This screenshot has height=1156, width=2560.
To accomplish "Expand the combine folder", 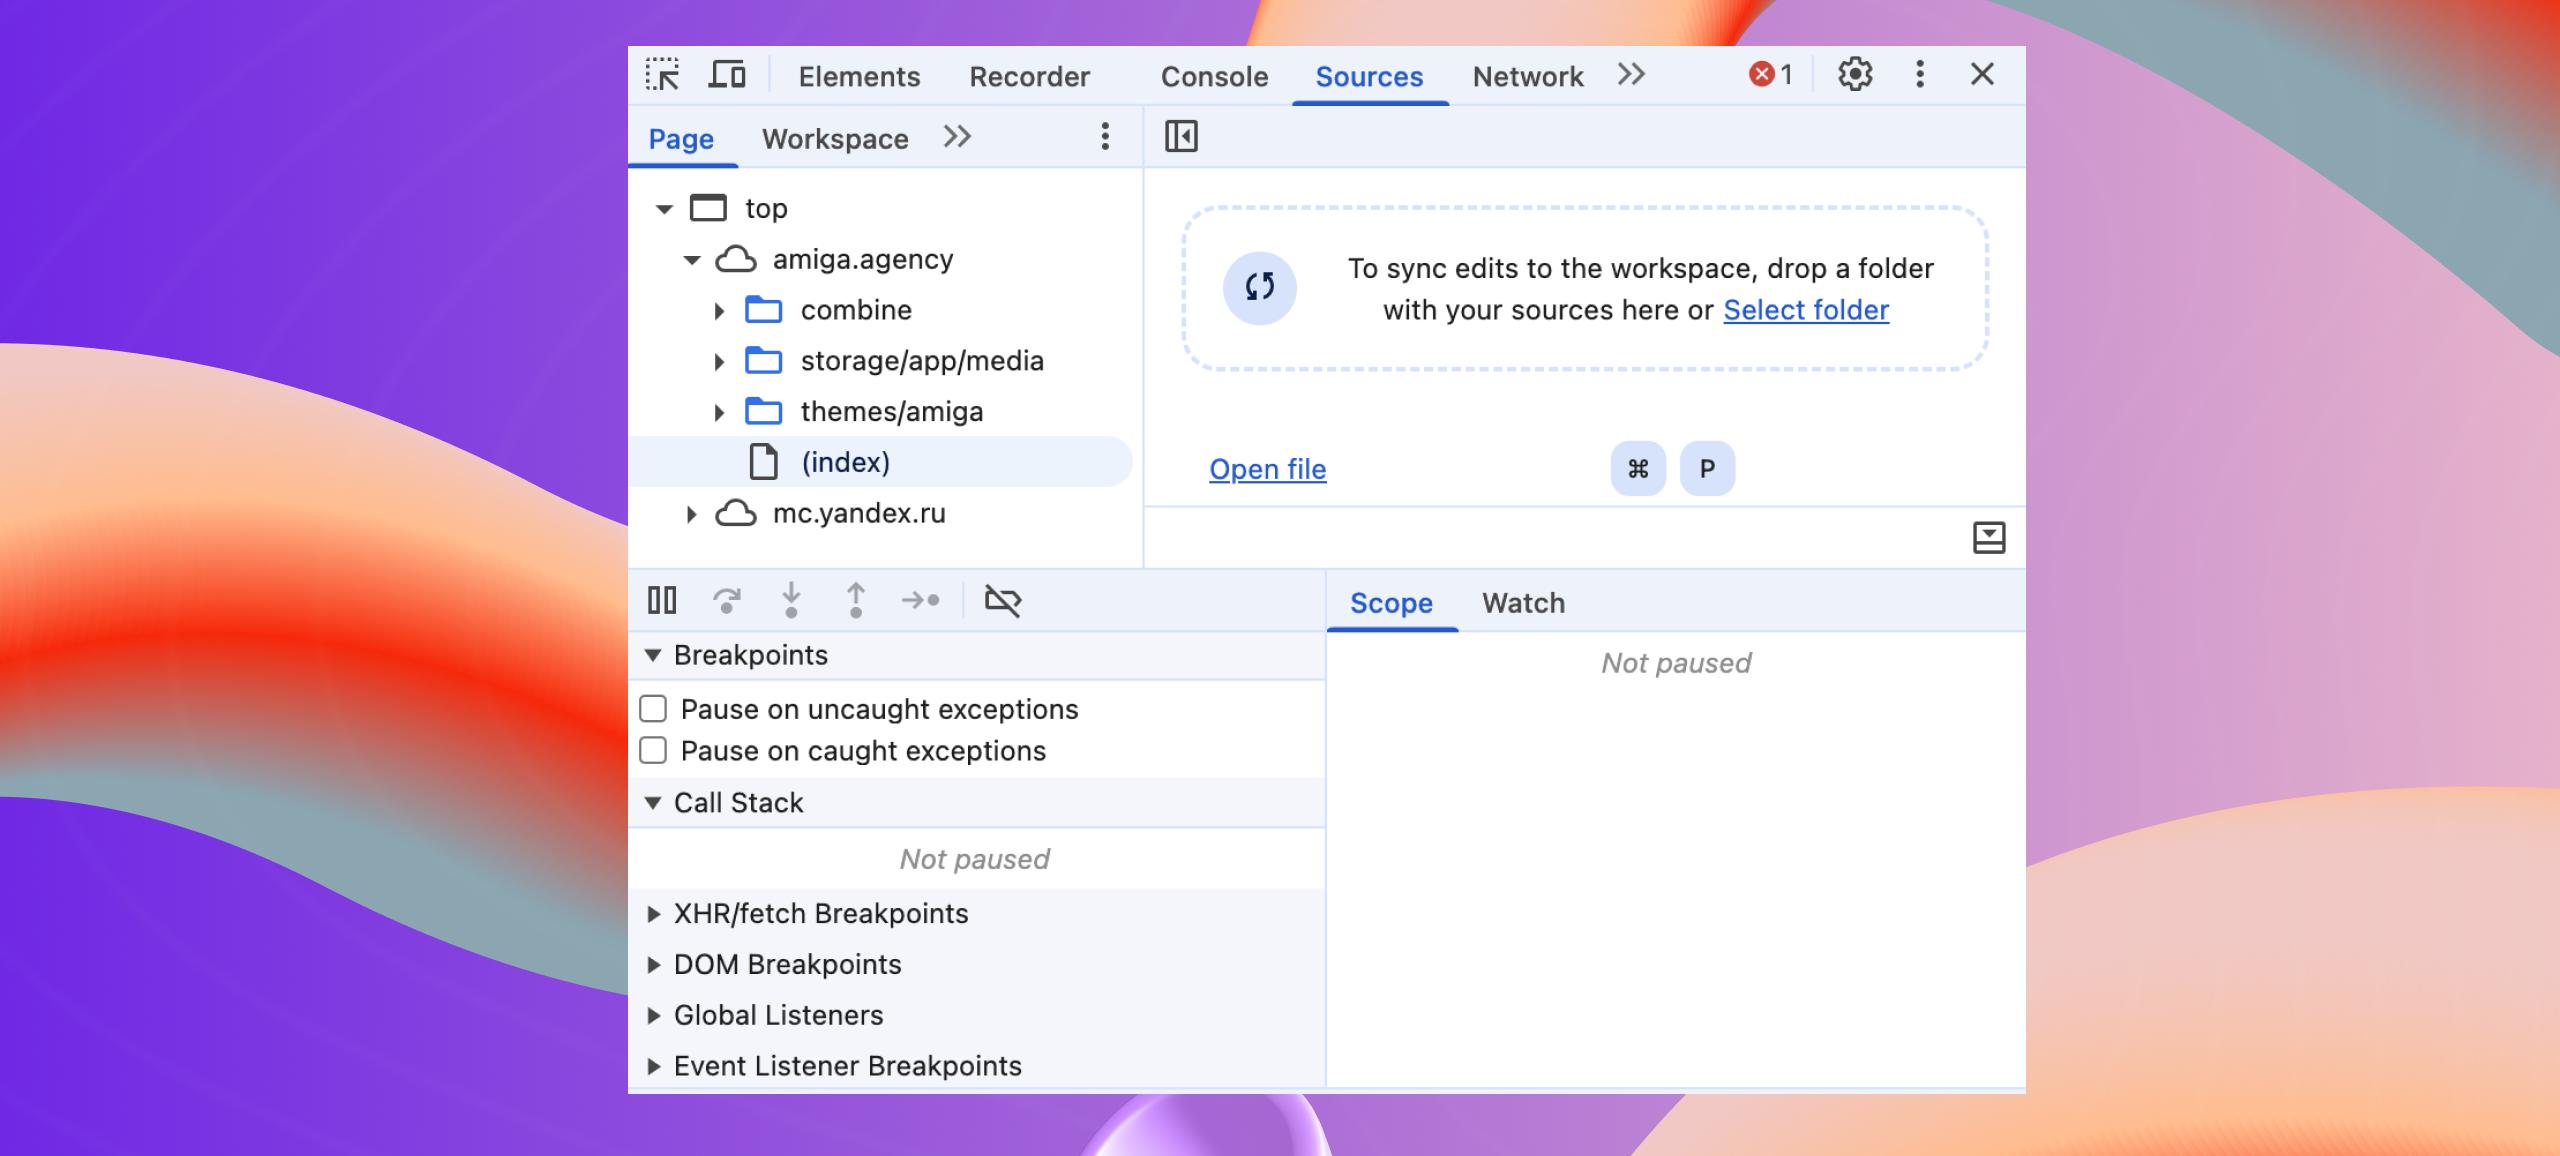I will pyautogui.click(x=719, y=311).
